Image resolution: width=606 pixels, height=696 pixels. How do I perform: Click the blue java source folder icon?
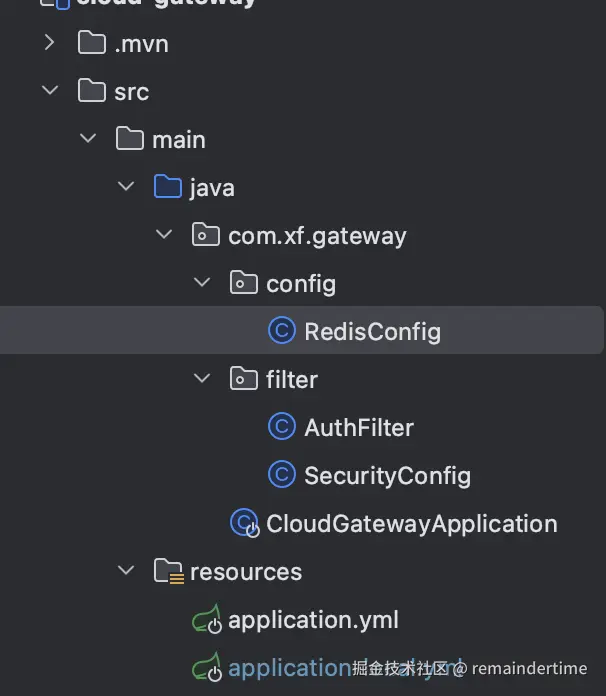coord(168,187)
